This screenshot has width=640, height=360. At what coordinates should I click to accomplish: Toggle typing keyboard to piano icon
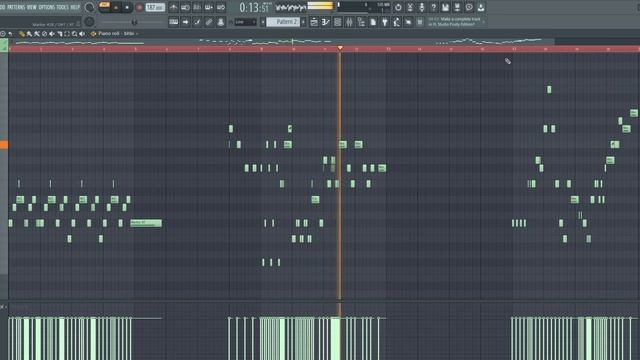[x=173, y=22]
